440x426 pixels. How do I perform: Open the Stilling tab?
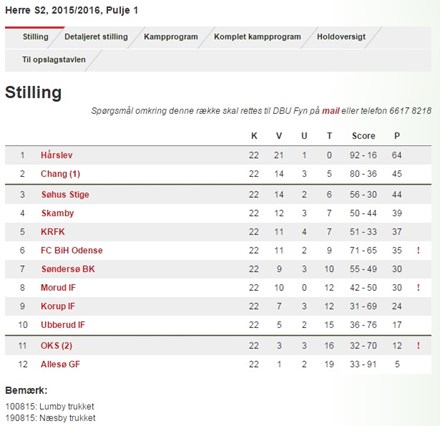coord(35,37)
